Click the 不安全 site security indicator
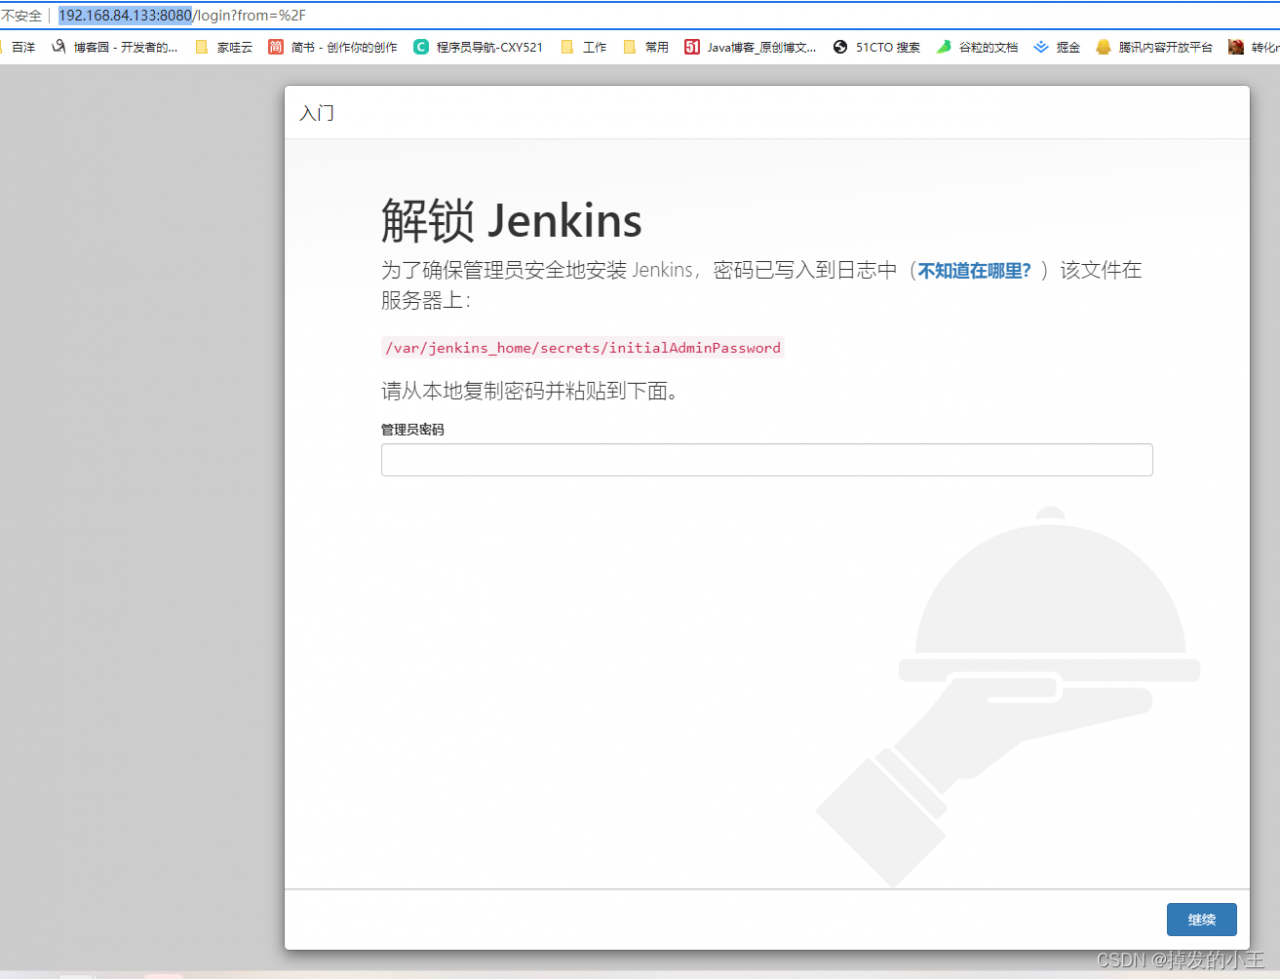Viewport: 1280px width, 979px height. (22, 15)
